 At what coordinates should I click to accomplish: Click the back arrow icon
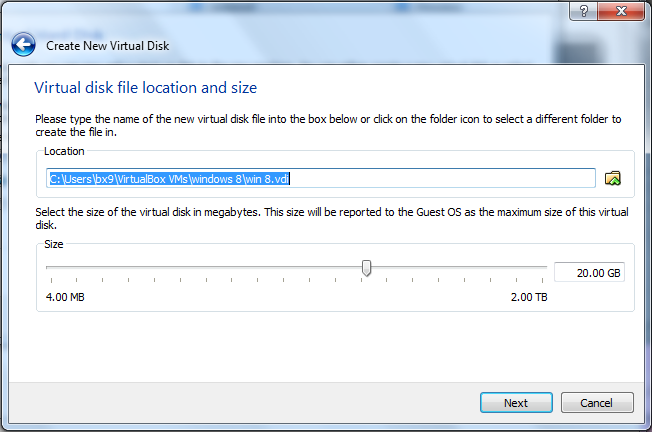coord(24,45)
